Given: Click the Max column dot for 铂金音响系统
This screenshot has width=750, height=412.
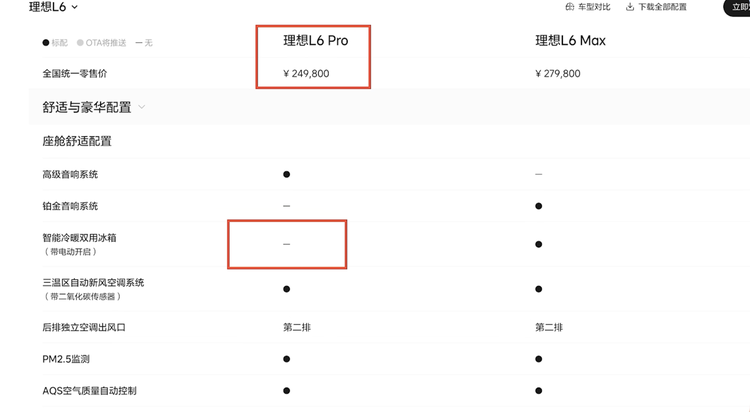Looking at the screenshot, I should [x=539, y=206].
